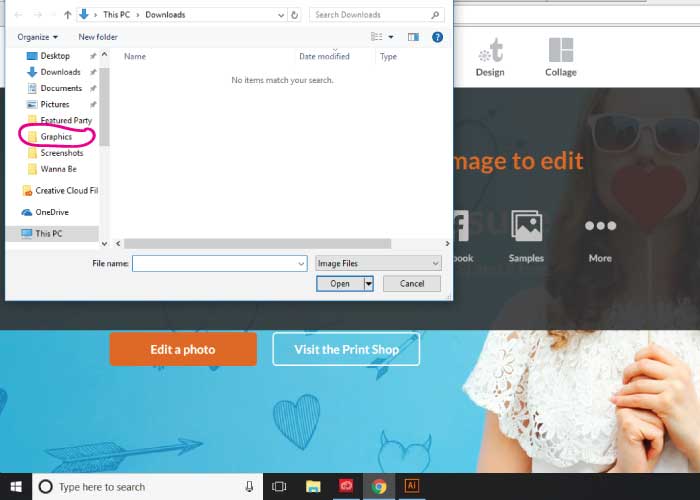700x500 pixels.
Task: Click the Refresh icon beside the address bar
Action: tap(294, 15)
